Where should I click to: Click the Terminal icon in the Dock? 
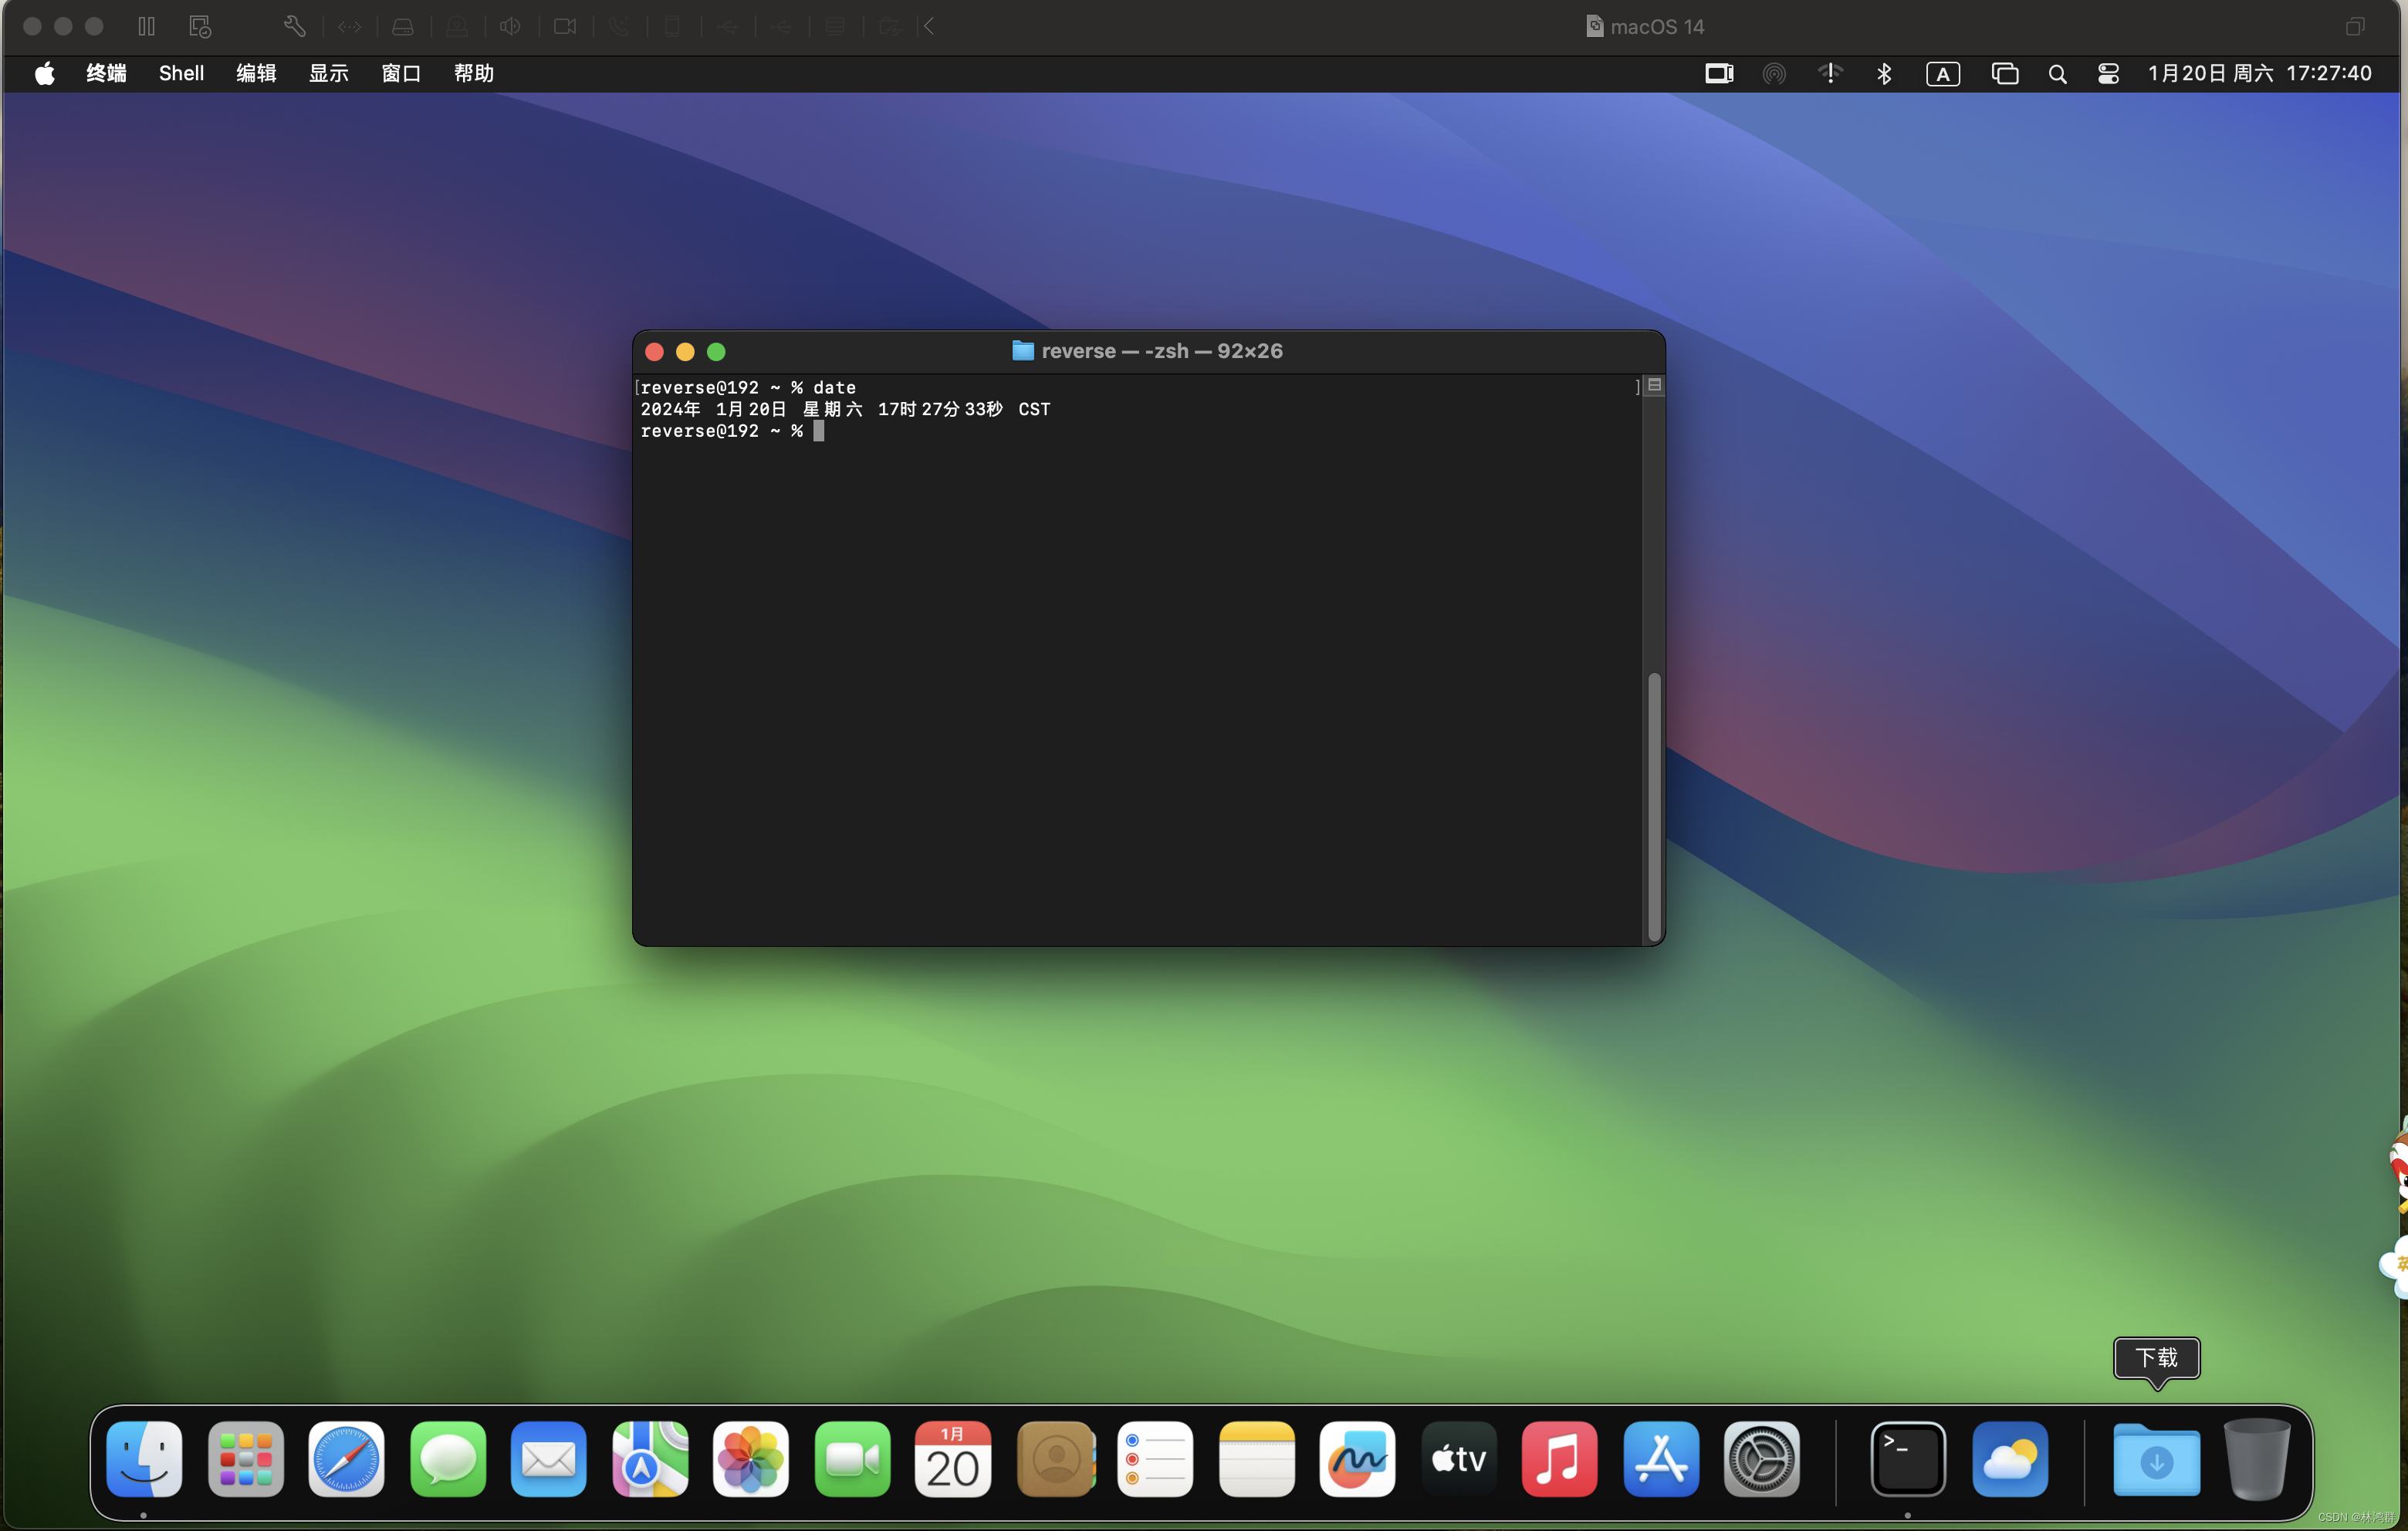tap(1907, 1459)
